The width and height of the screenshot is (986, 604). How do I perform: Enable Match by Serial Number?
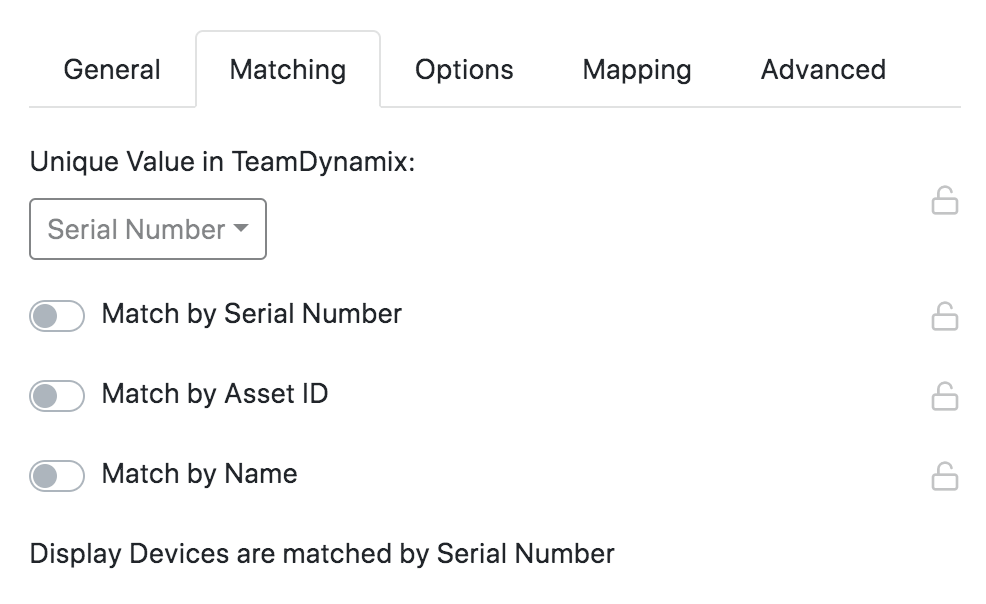click(57, 315)
